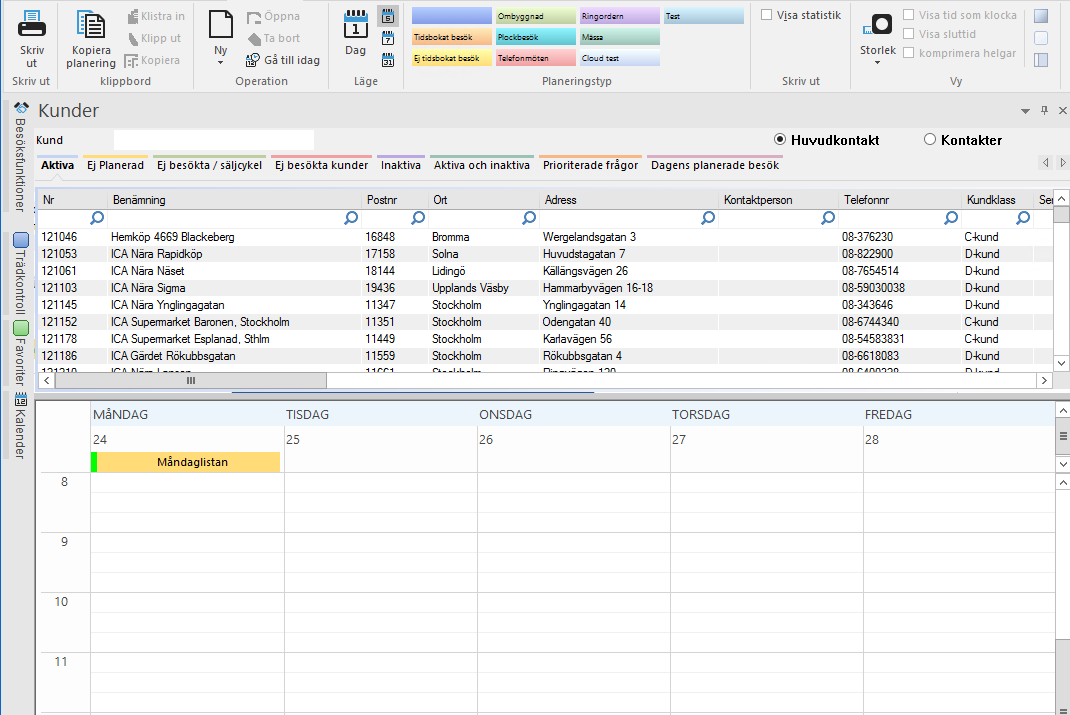The image size is (1070, 715).
Task: Click the small Kopiera button
Action: [x=152, y=60]
